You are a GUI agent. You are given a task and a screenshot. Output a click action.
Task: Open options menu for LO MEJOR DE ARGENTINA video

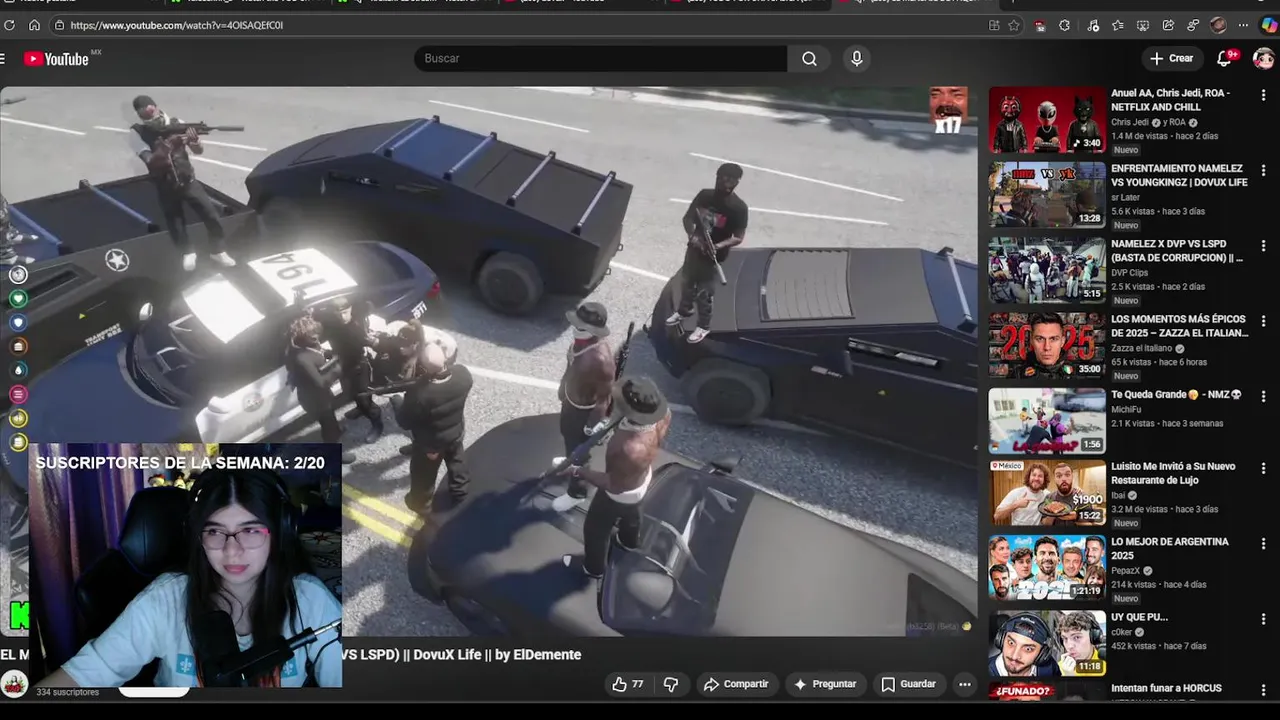pyautogui.click(x=1263, y=544)
